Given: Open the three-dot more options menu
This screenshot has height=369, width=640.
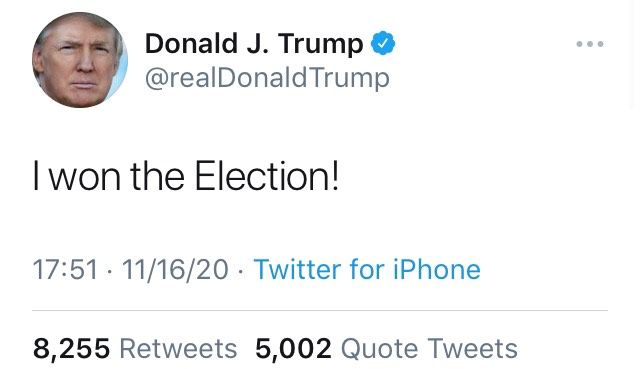Looking at the screenshot, I should click(590, 44).
